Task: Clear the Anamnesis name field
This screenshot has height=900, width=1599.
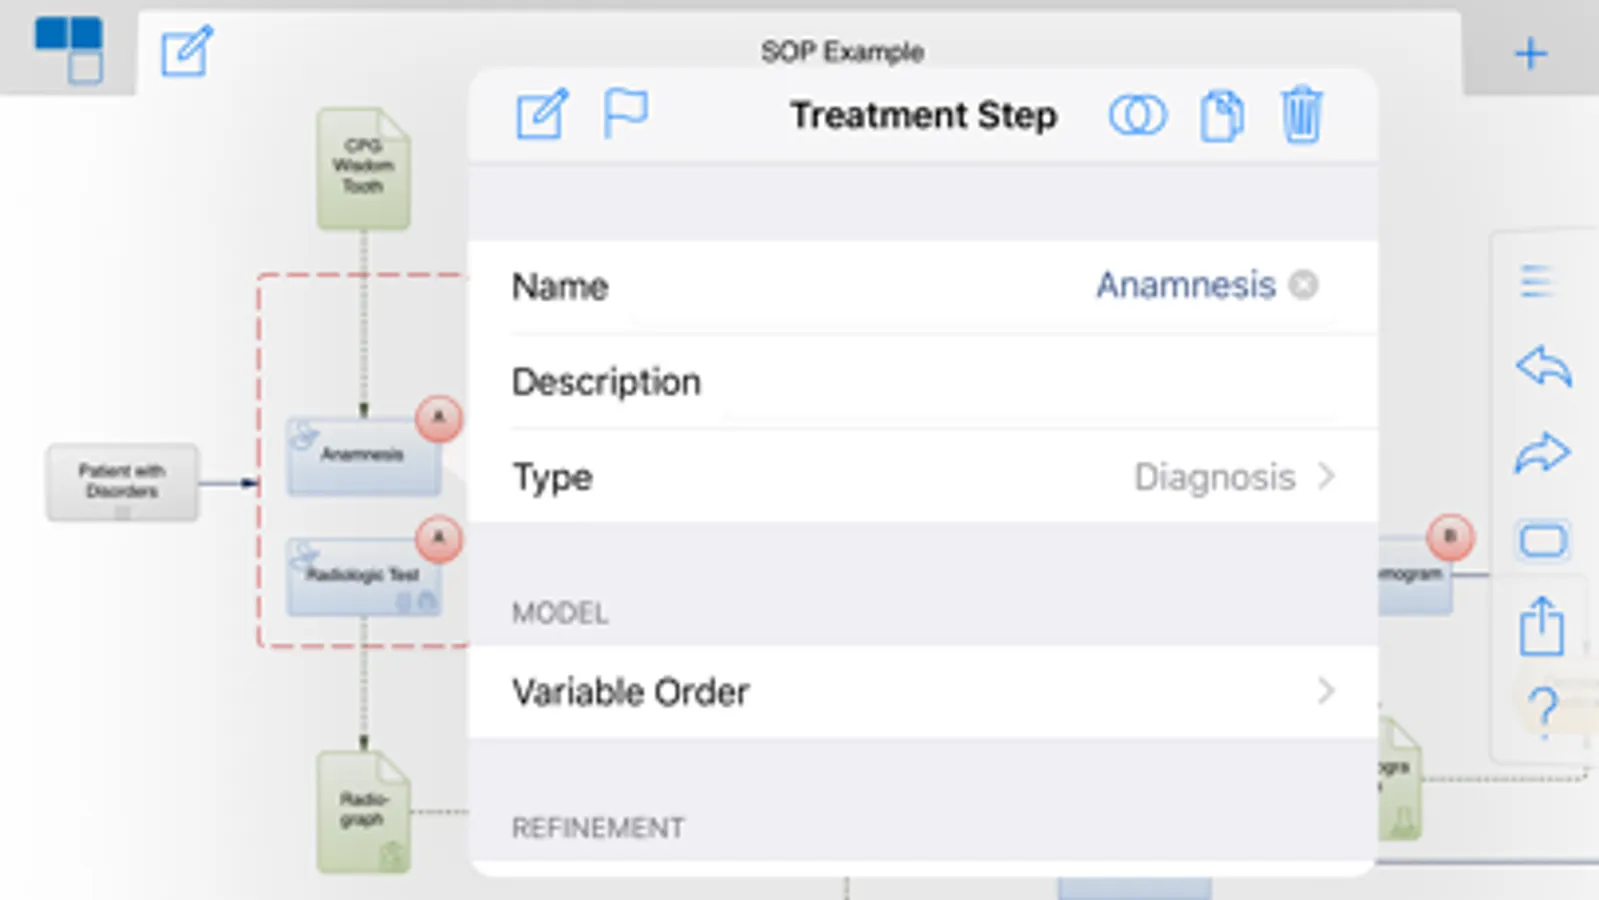Action: point(1303,285)
